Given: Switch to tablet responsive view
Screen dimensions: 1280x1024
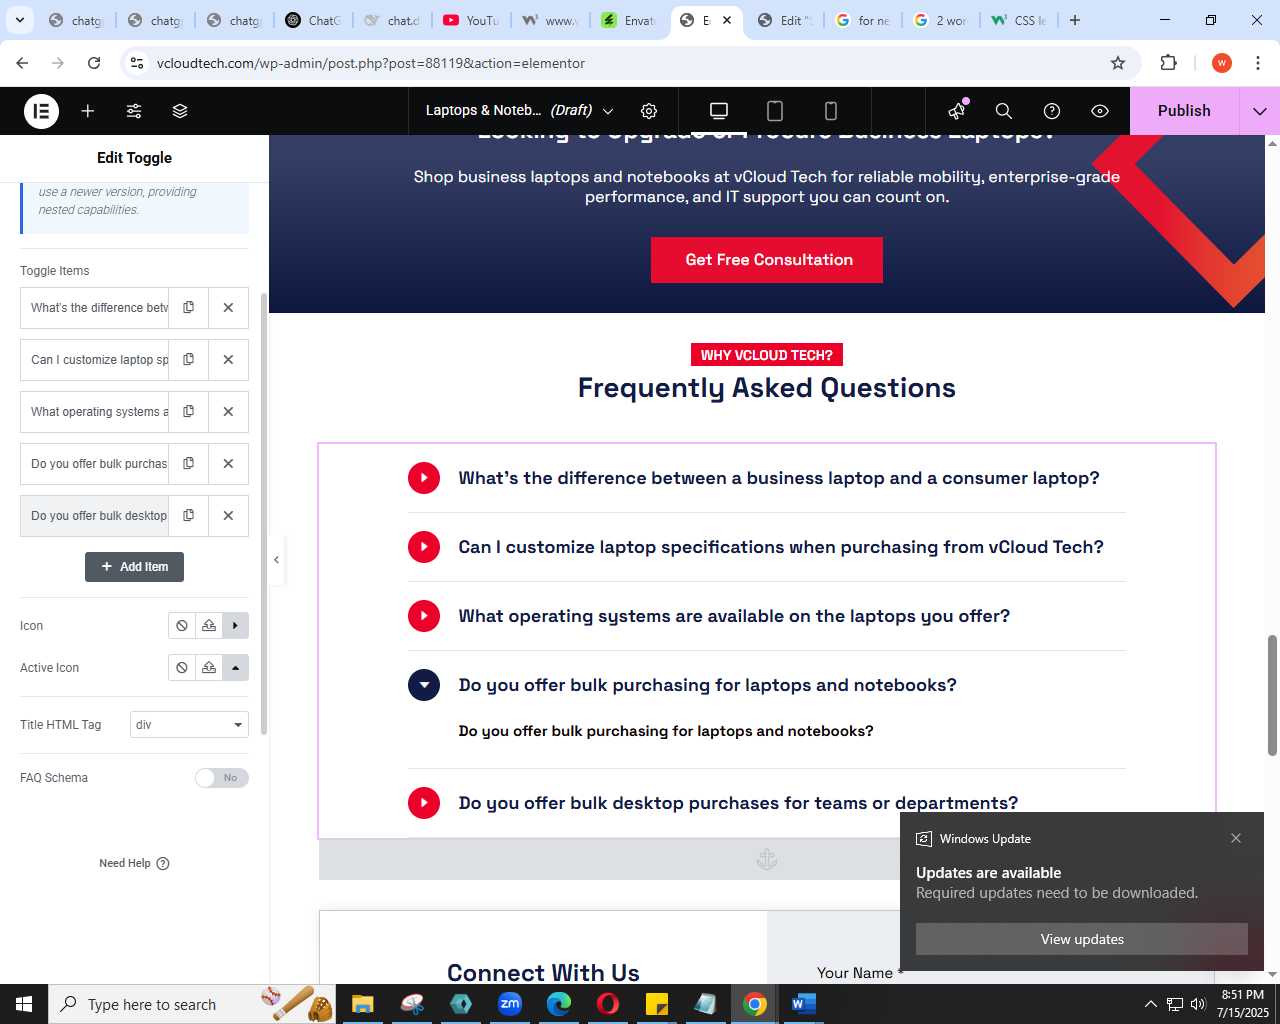Looking at the screenshot, I should [x=775, y=111].
